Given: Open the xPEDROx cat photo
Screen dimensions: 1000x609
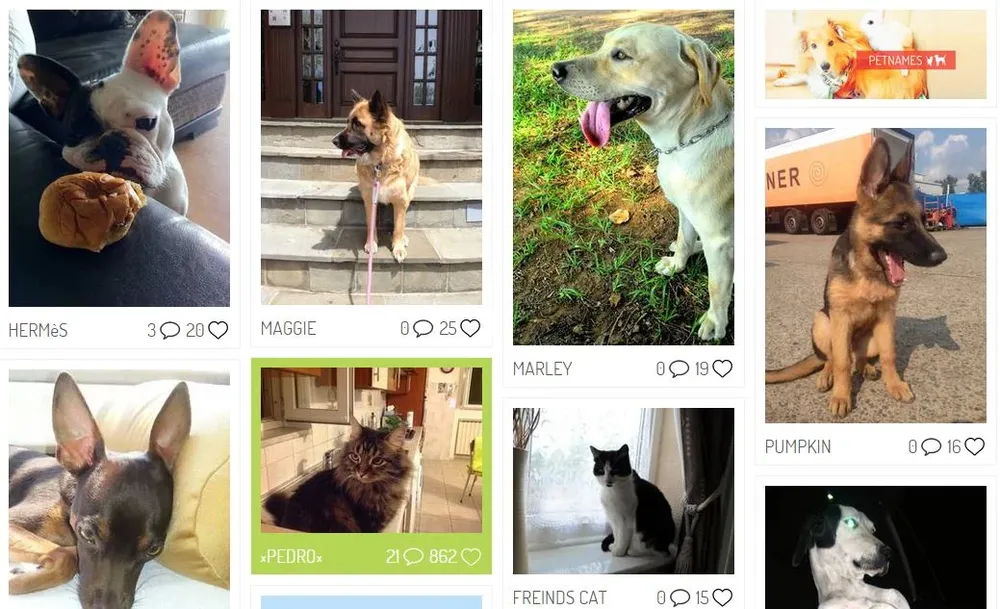Looking at the screenshot, I should point(371,450).
